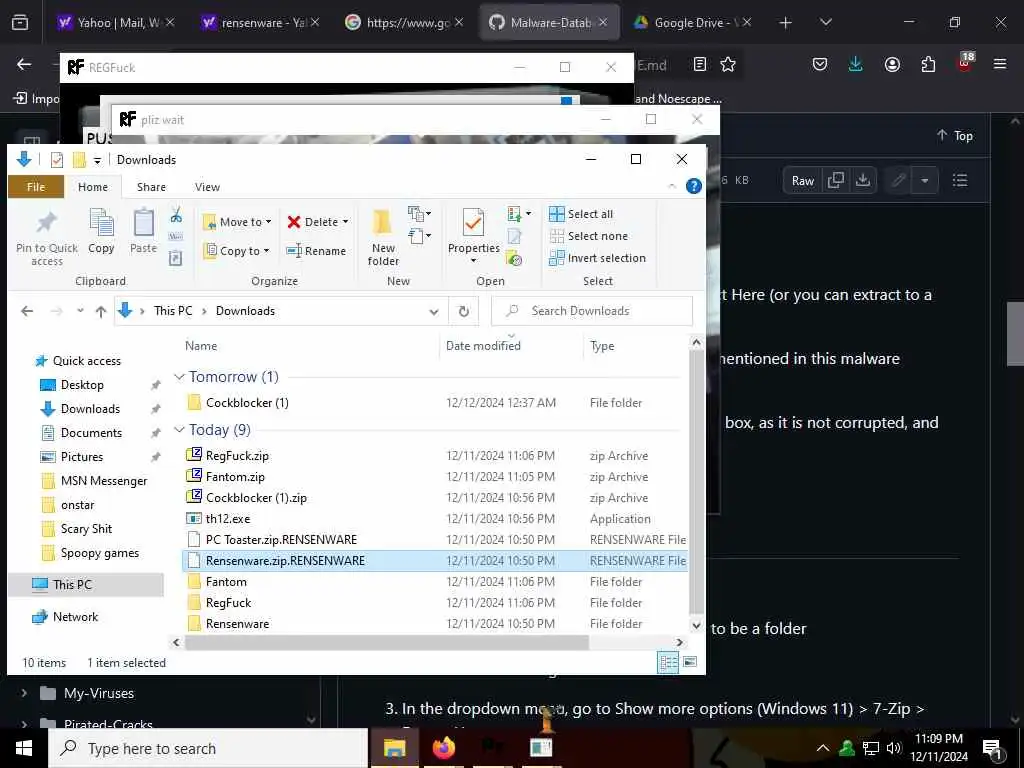Collapse the Explorer ribbon chevron
Viewport: 1024px width, 768px height.
672,187
